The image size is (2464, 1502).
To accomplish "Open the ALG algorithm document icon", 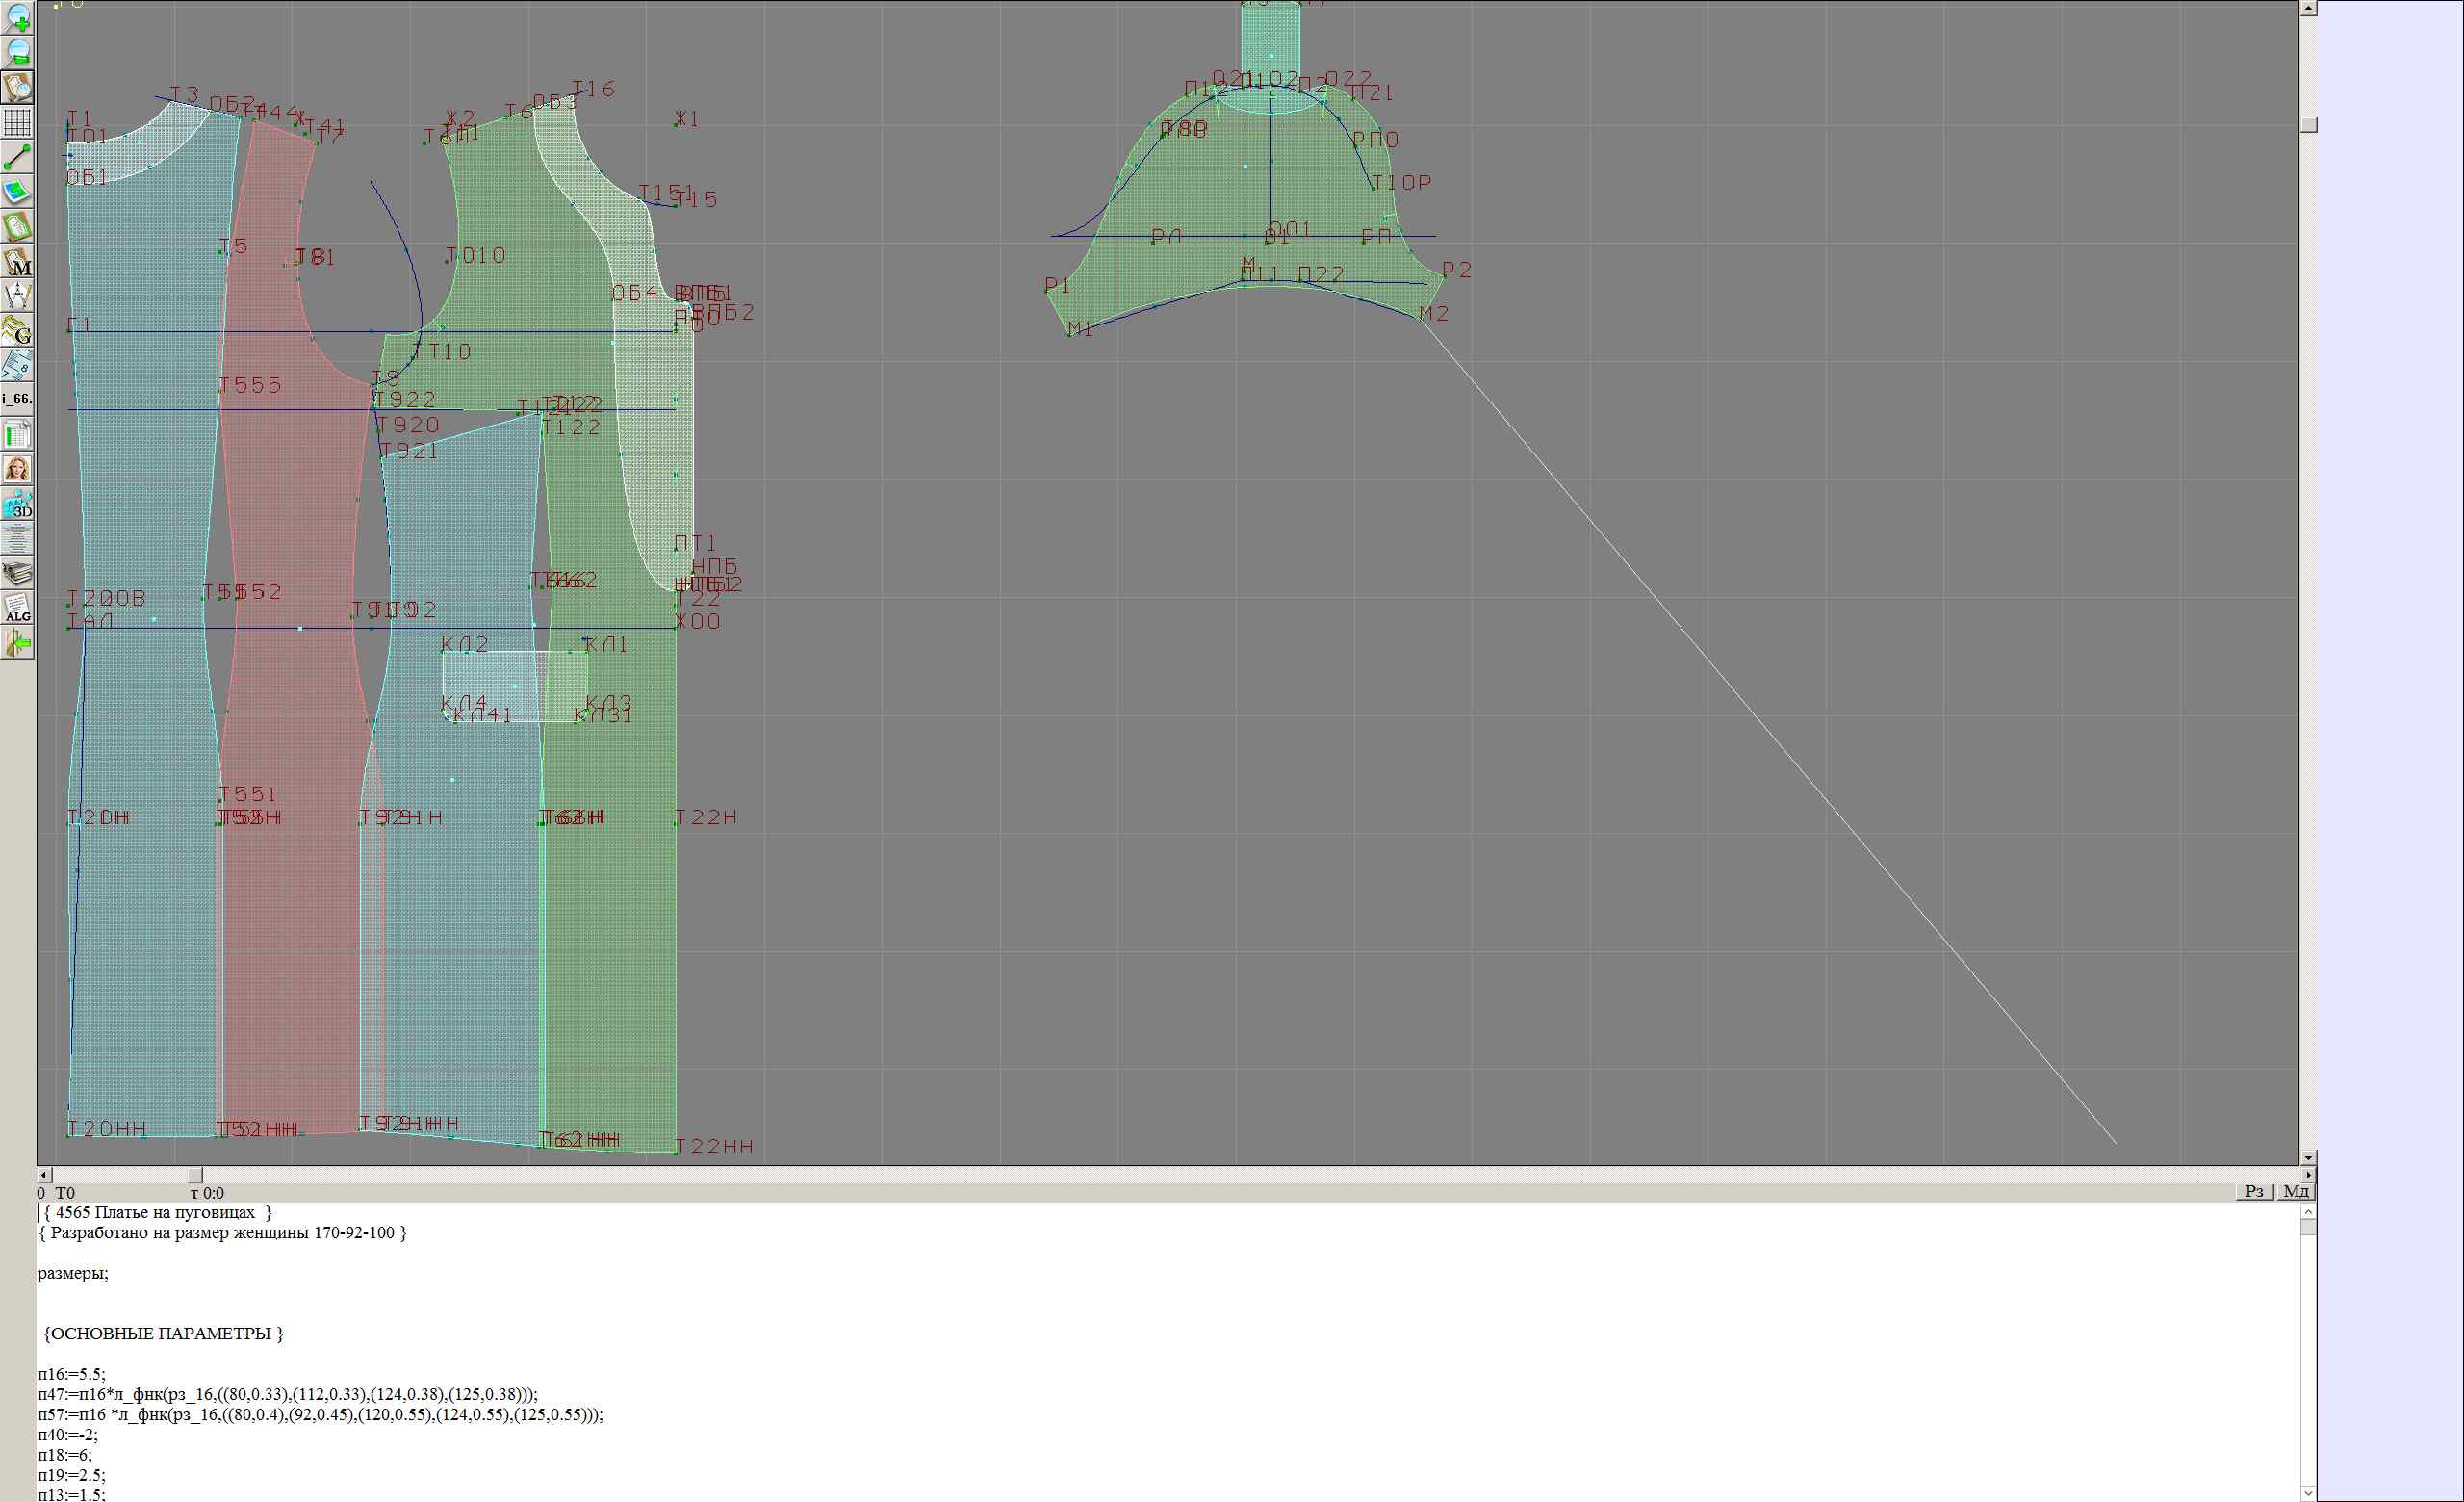I will [18, 608].
